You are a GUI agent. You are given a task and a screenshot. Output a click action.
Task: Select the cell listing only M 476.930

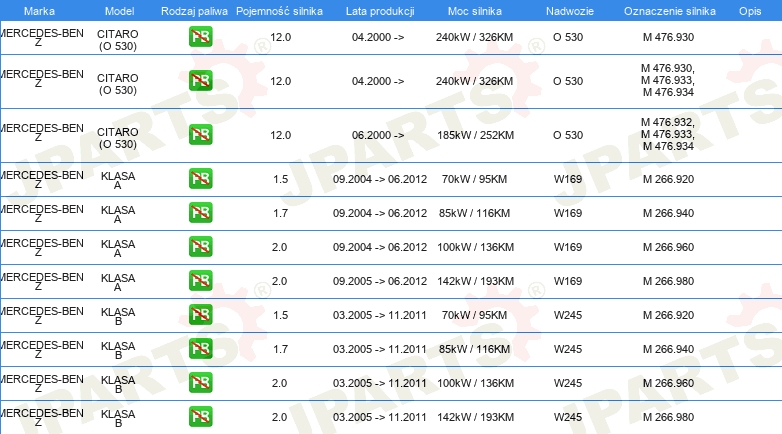(x=668, y=37)
